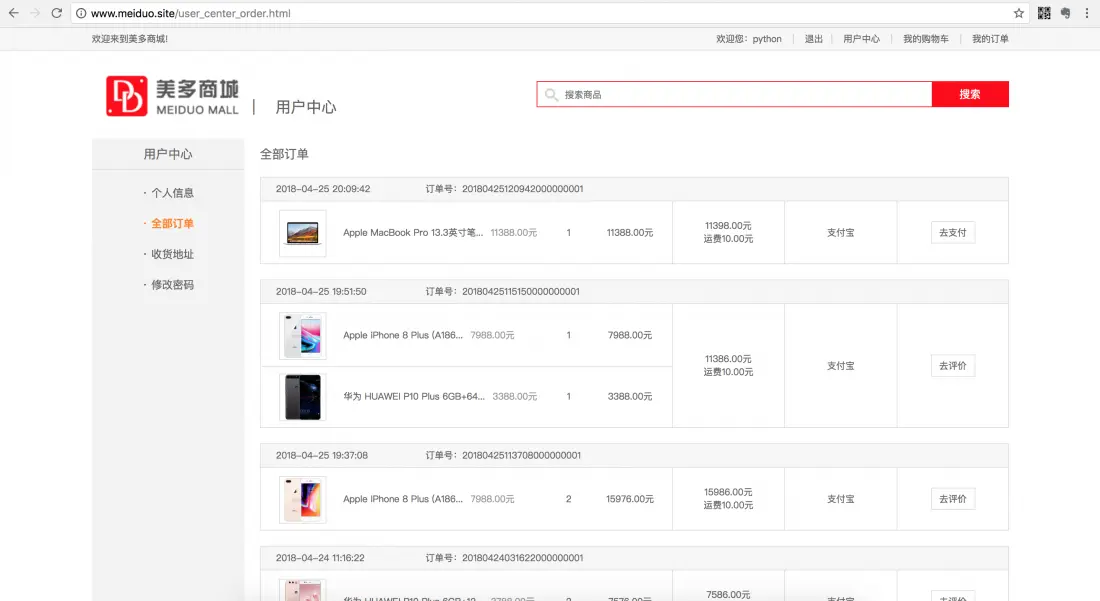Click the 2018-04-25 20:09:42 order date
Viewport: 1100px width, 601px height.
coord(323,189)
